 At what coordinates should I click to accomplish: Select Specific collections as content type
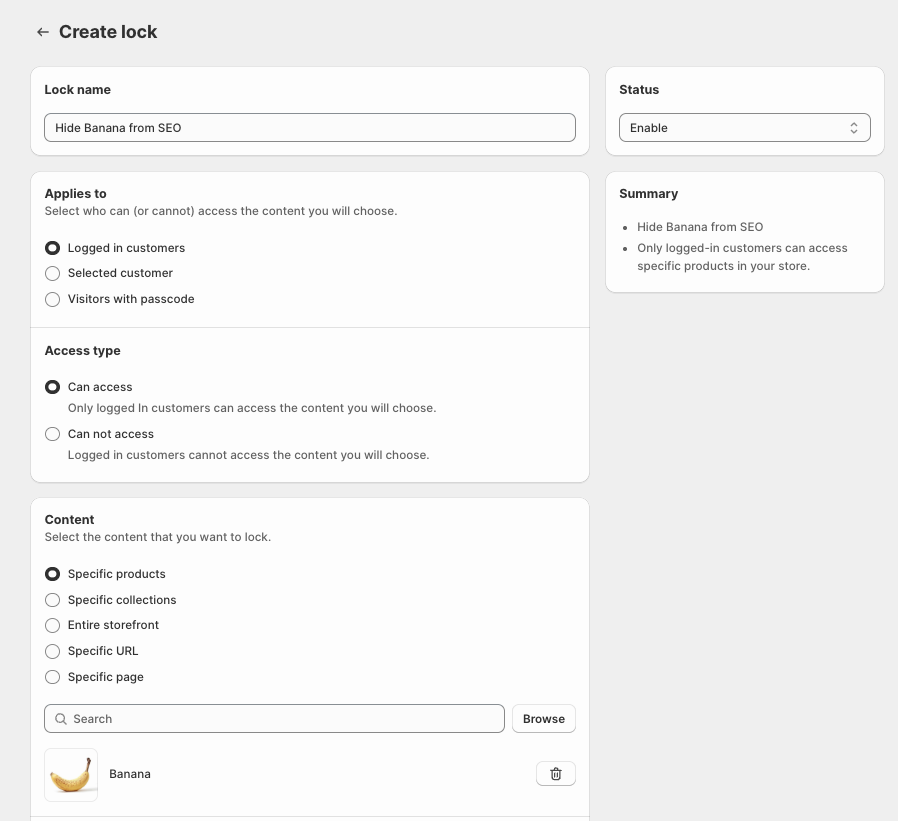pyautogui.click(x=52, y=599)
